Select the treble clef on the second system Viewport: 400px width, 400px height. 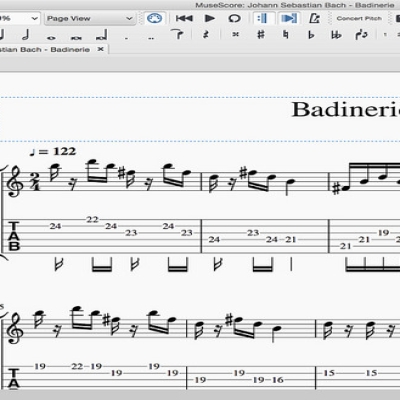(15, 328)
